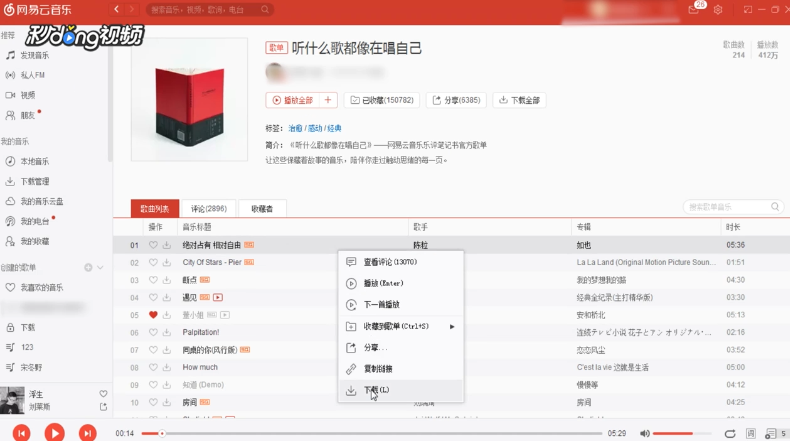Like song 03 断点
Screen dimensions: 790x441
click(x=153, y=280)
